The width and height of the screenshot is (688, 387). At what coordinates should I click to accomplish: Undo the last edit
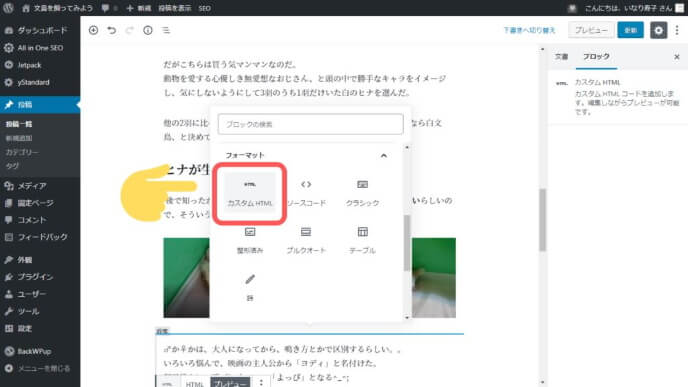(111, 30)
